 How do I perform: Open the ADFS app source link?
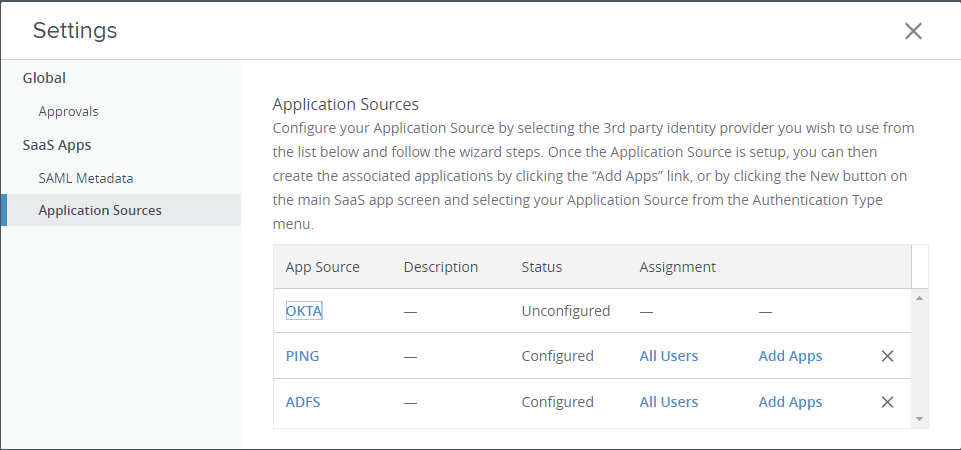click(x=303, y=402)
